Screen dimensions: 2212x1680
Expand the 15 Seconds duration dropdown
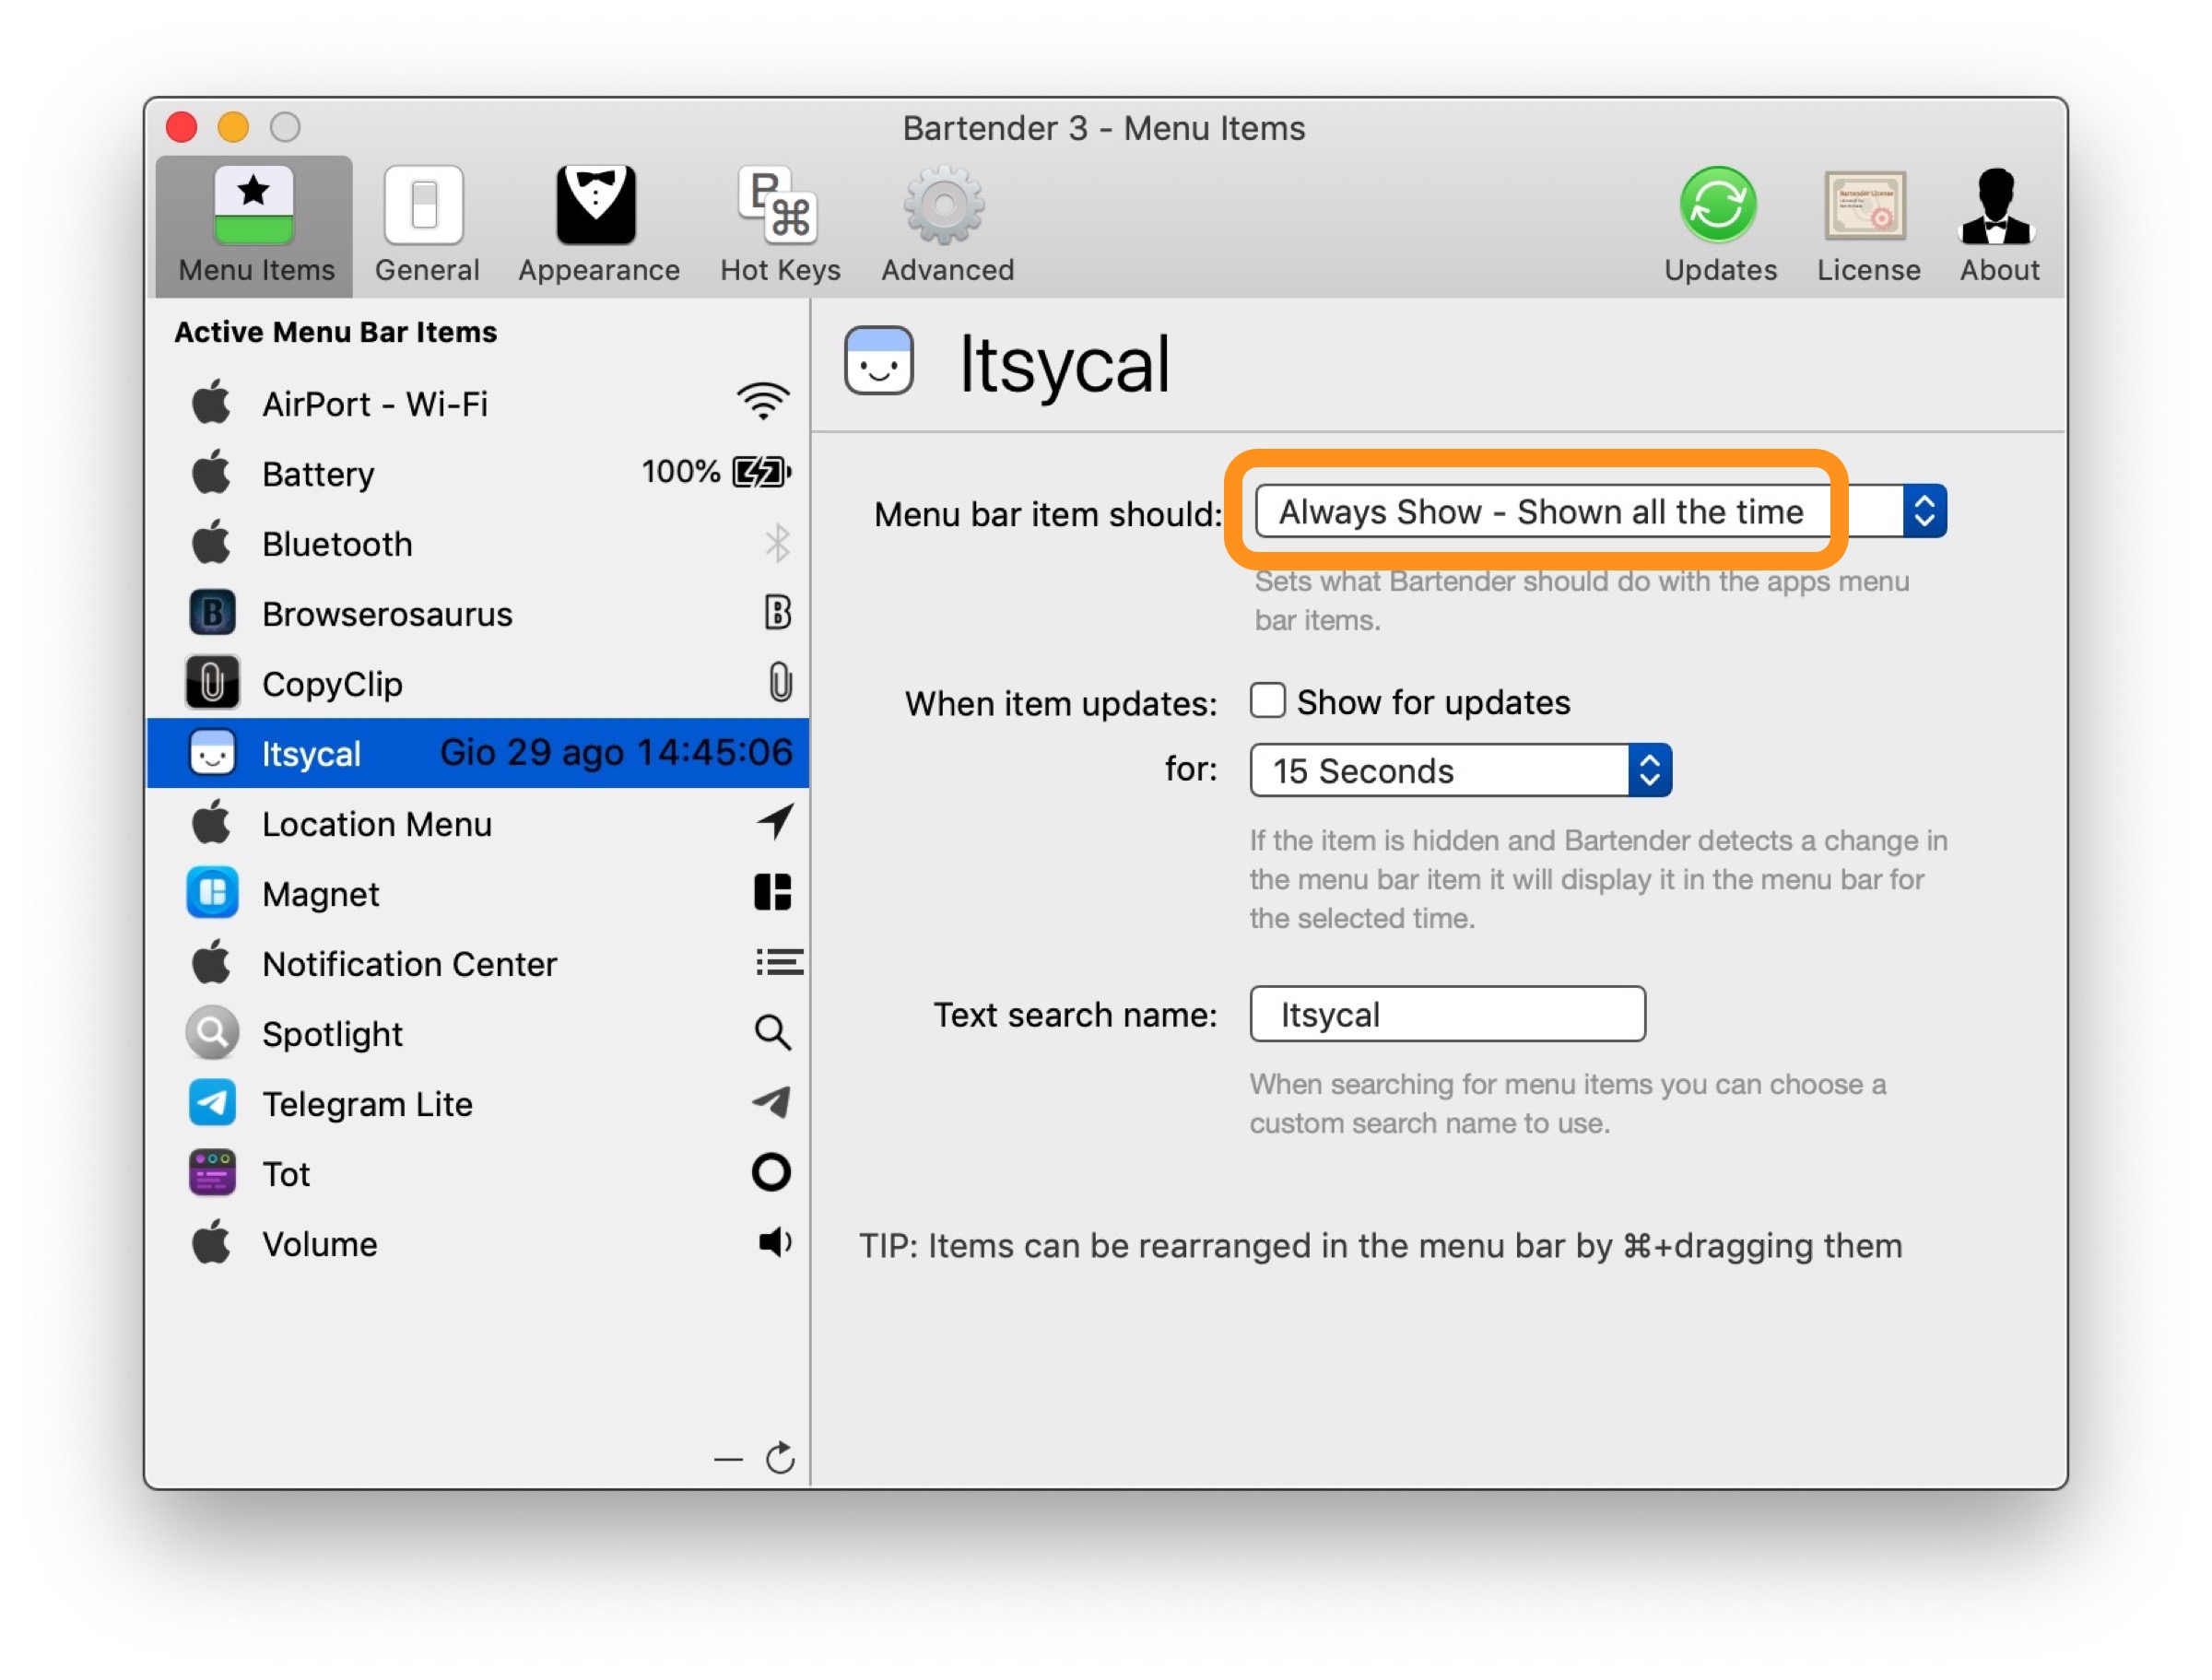1460,770
